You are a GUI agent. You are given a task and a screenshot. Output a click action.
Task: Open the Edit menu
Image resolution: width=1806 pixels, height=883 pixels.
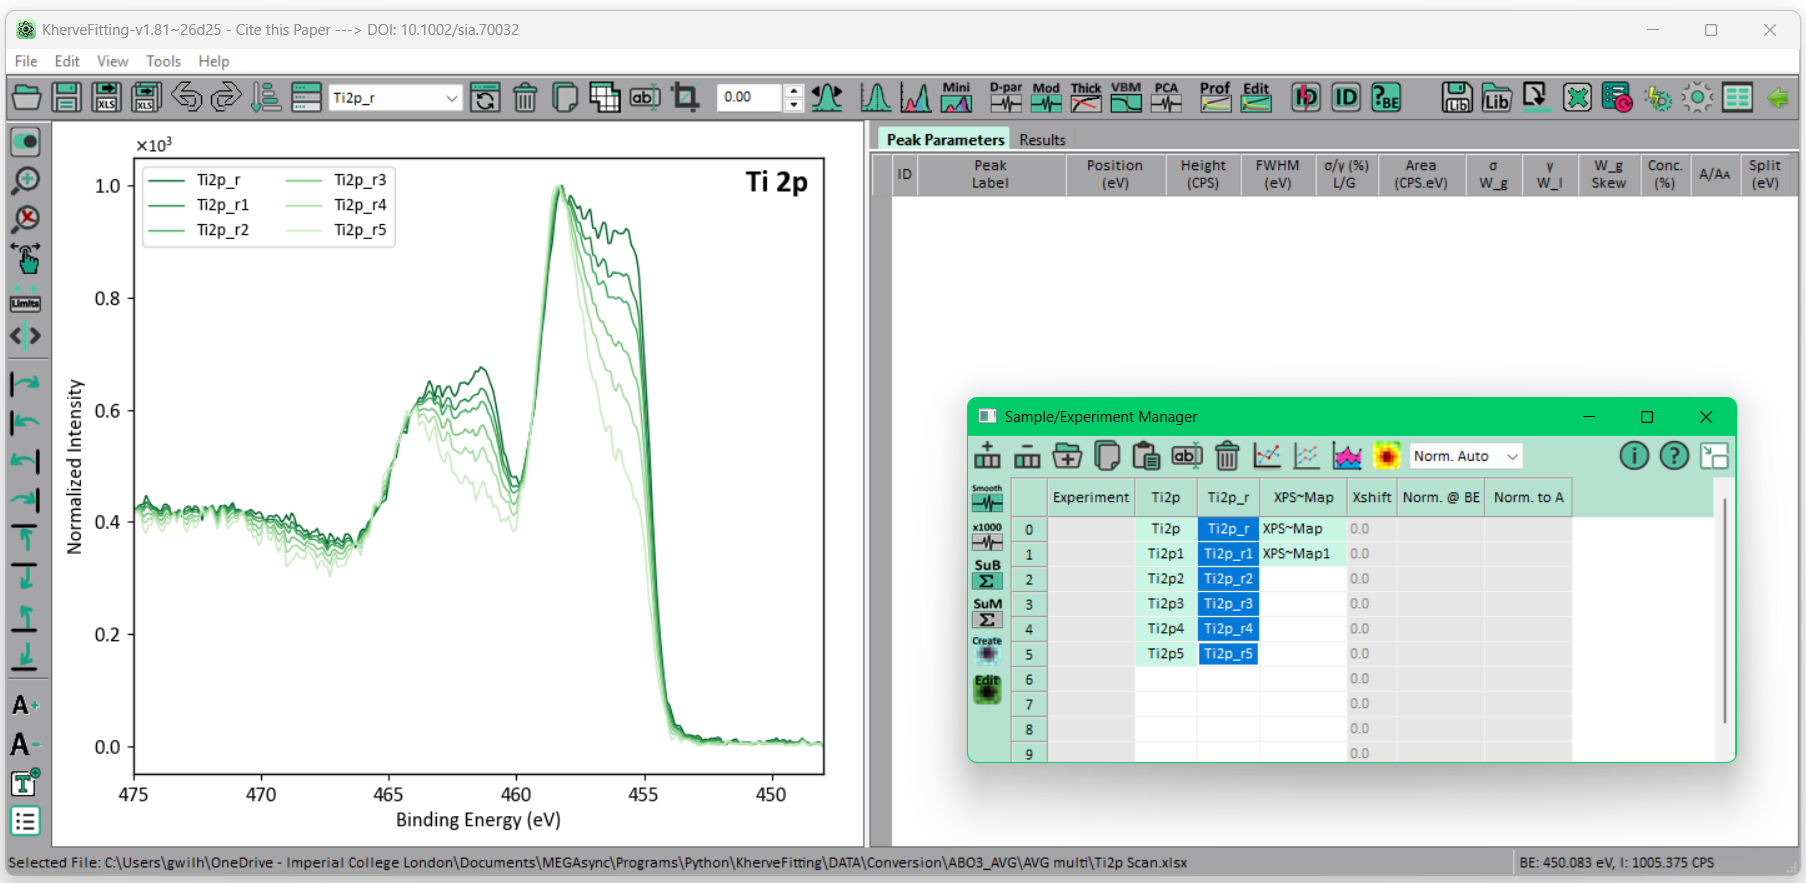[67, 61]
